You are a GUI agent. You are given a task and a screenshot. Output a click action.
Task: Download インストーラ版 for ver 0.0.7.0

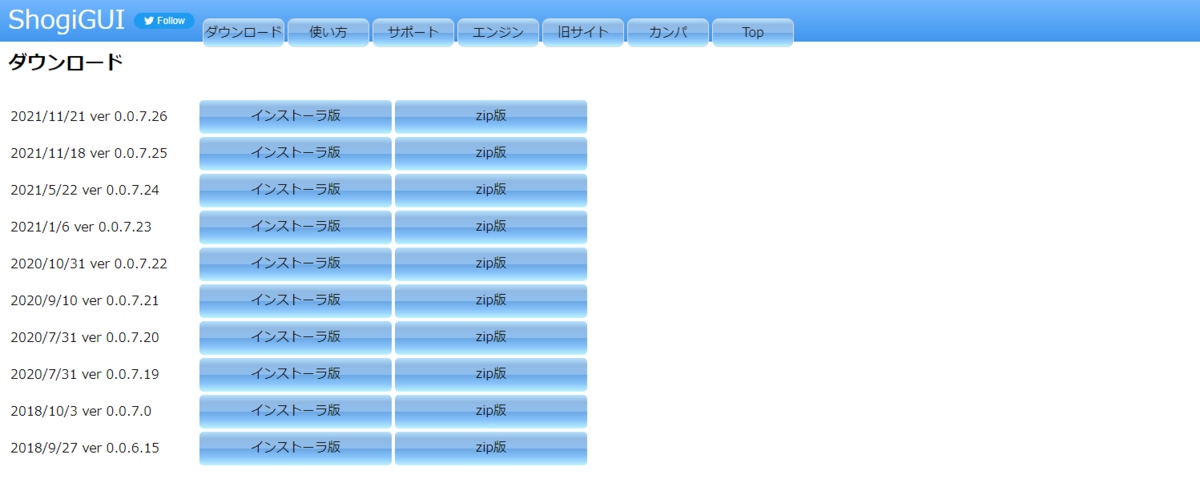(x=295, y=411)
